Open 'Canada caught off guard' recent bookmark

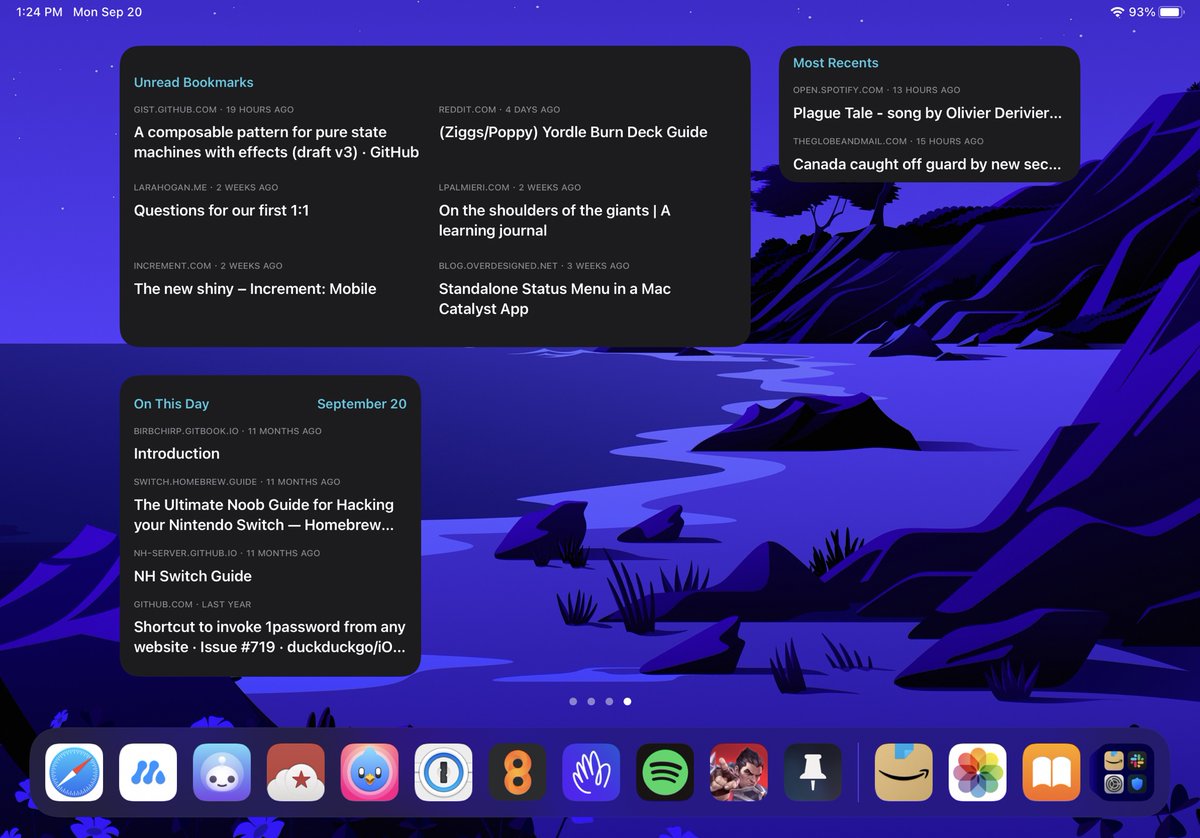[x=927, y=164]
